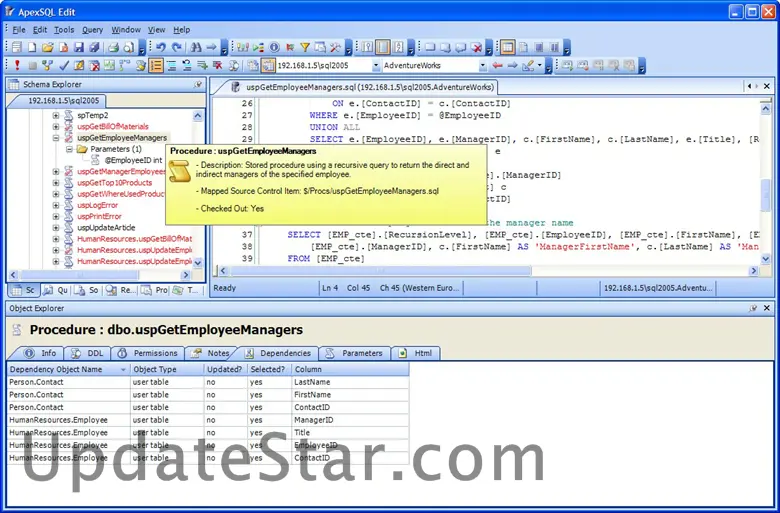Click the Open folder toolbar icon

coord(47,48)
